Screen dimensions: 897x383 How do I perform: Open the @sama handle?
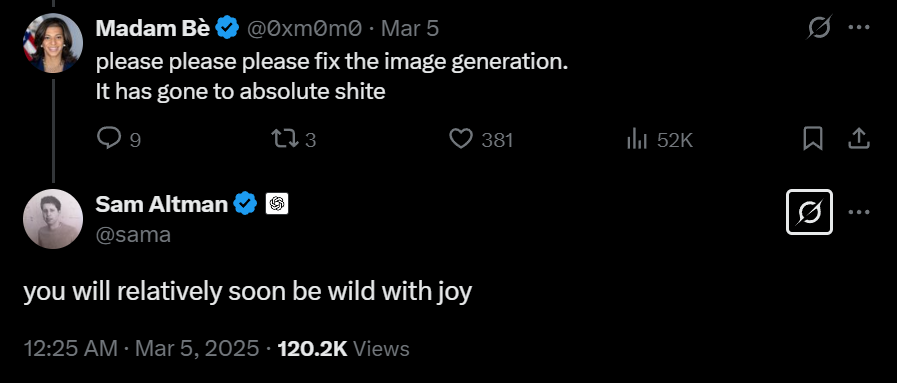tap(133, 234)
